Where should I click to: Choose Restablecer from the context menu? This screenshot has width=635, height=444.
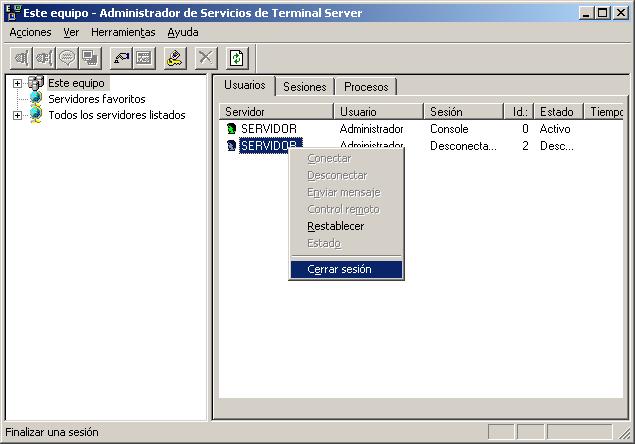(x=335, y=226)
